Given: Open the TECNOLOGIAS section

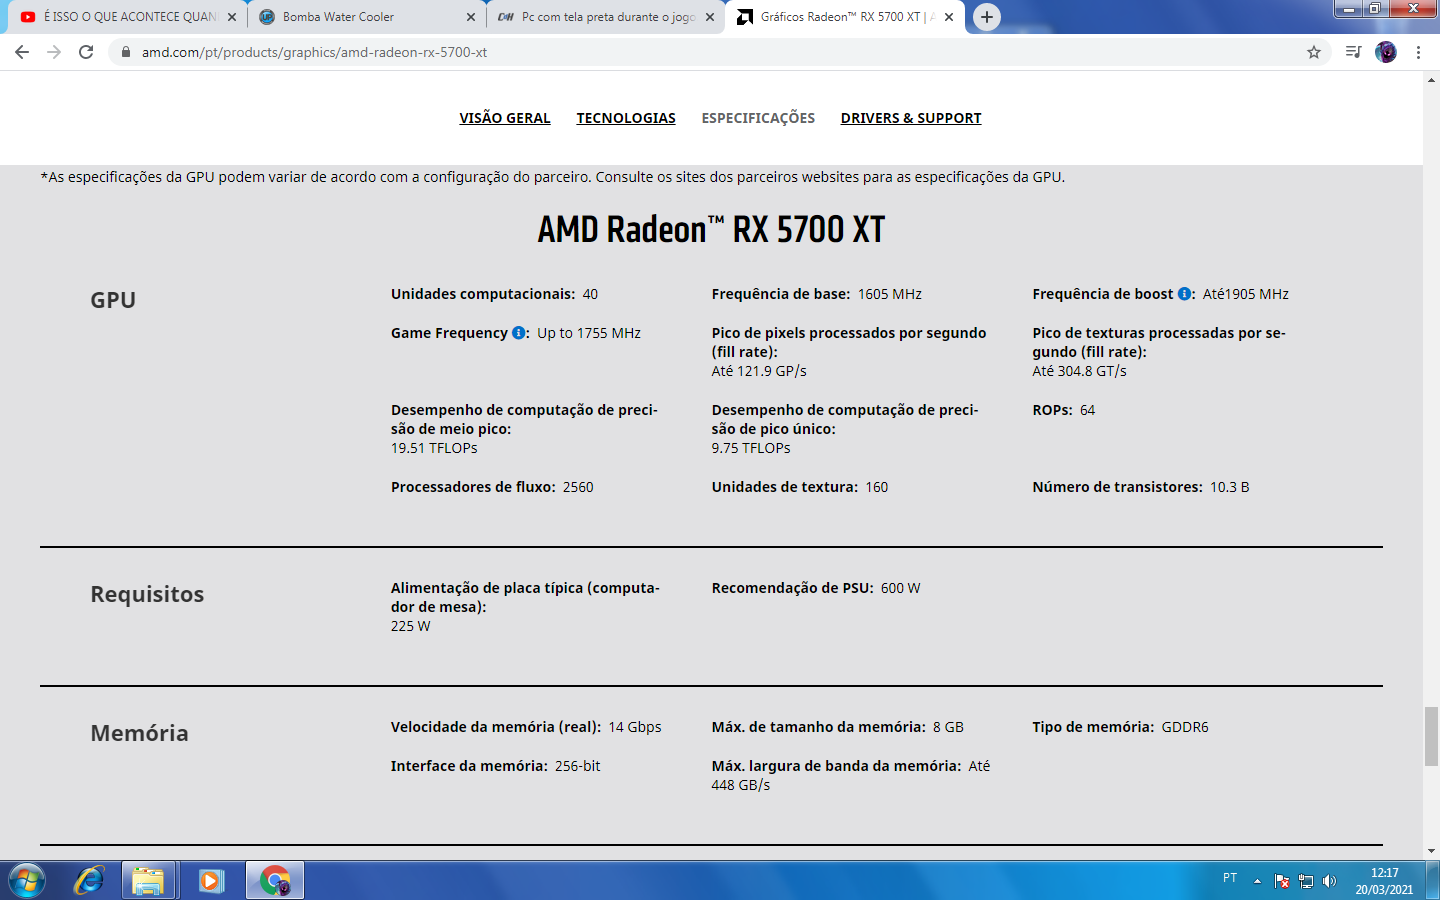Looking at the screenshot, I should 626,118.
